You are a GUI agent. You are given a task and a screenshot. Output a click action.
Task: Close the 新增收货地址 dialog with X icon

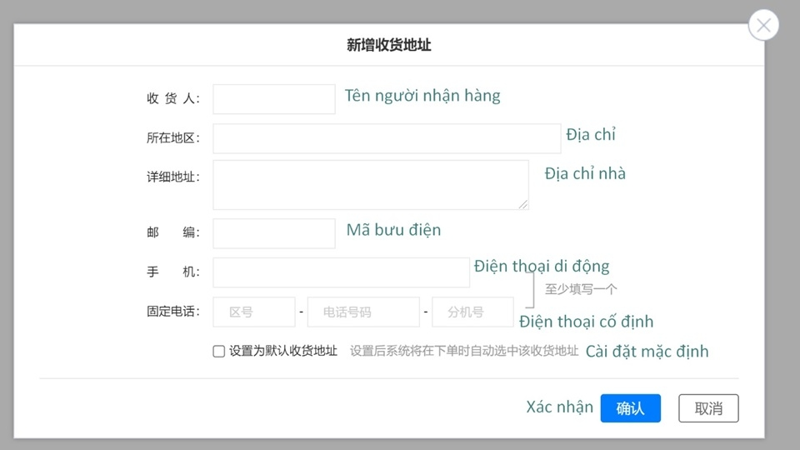[x=764, y=26]
